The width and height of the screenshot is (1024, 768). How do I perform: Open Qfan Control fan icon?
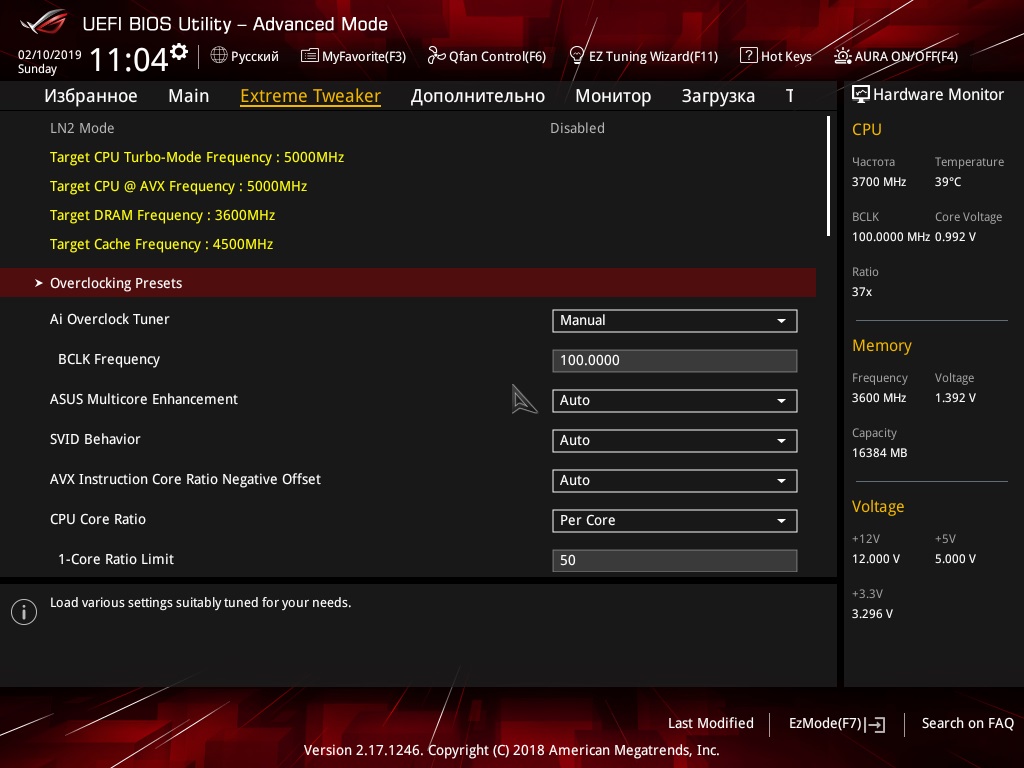(436, 56)
